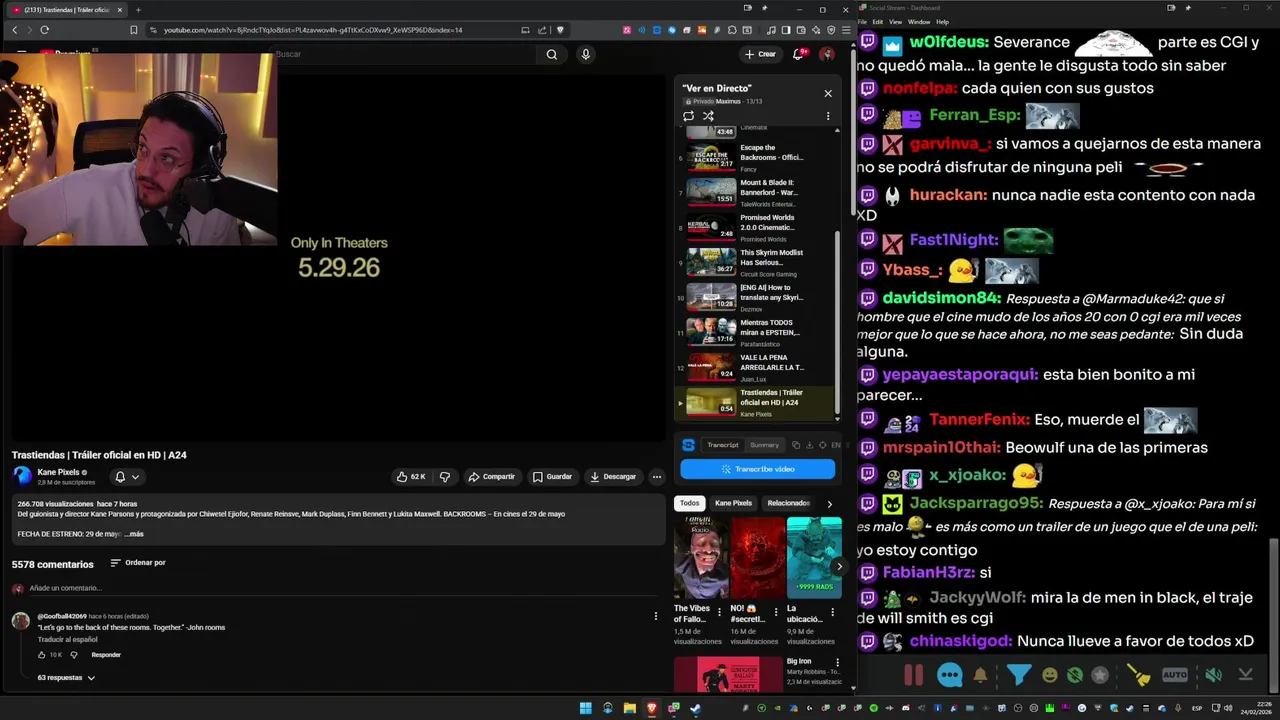The height and width of the screenshot is (720, 1280).
Task: Click the YouTube Buscar search field
Action: (x=405, y=54)
